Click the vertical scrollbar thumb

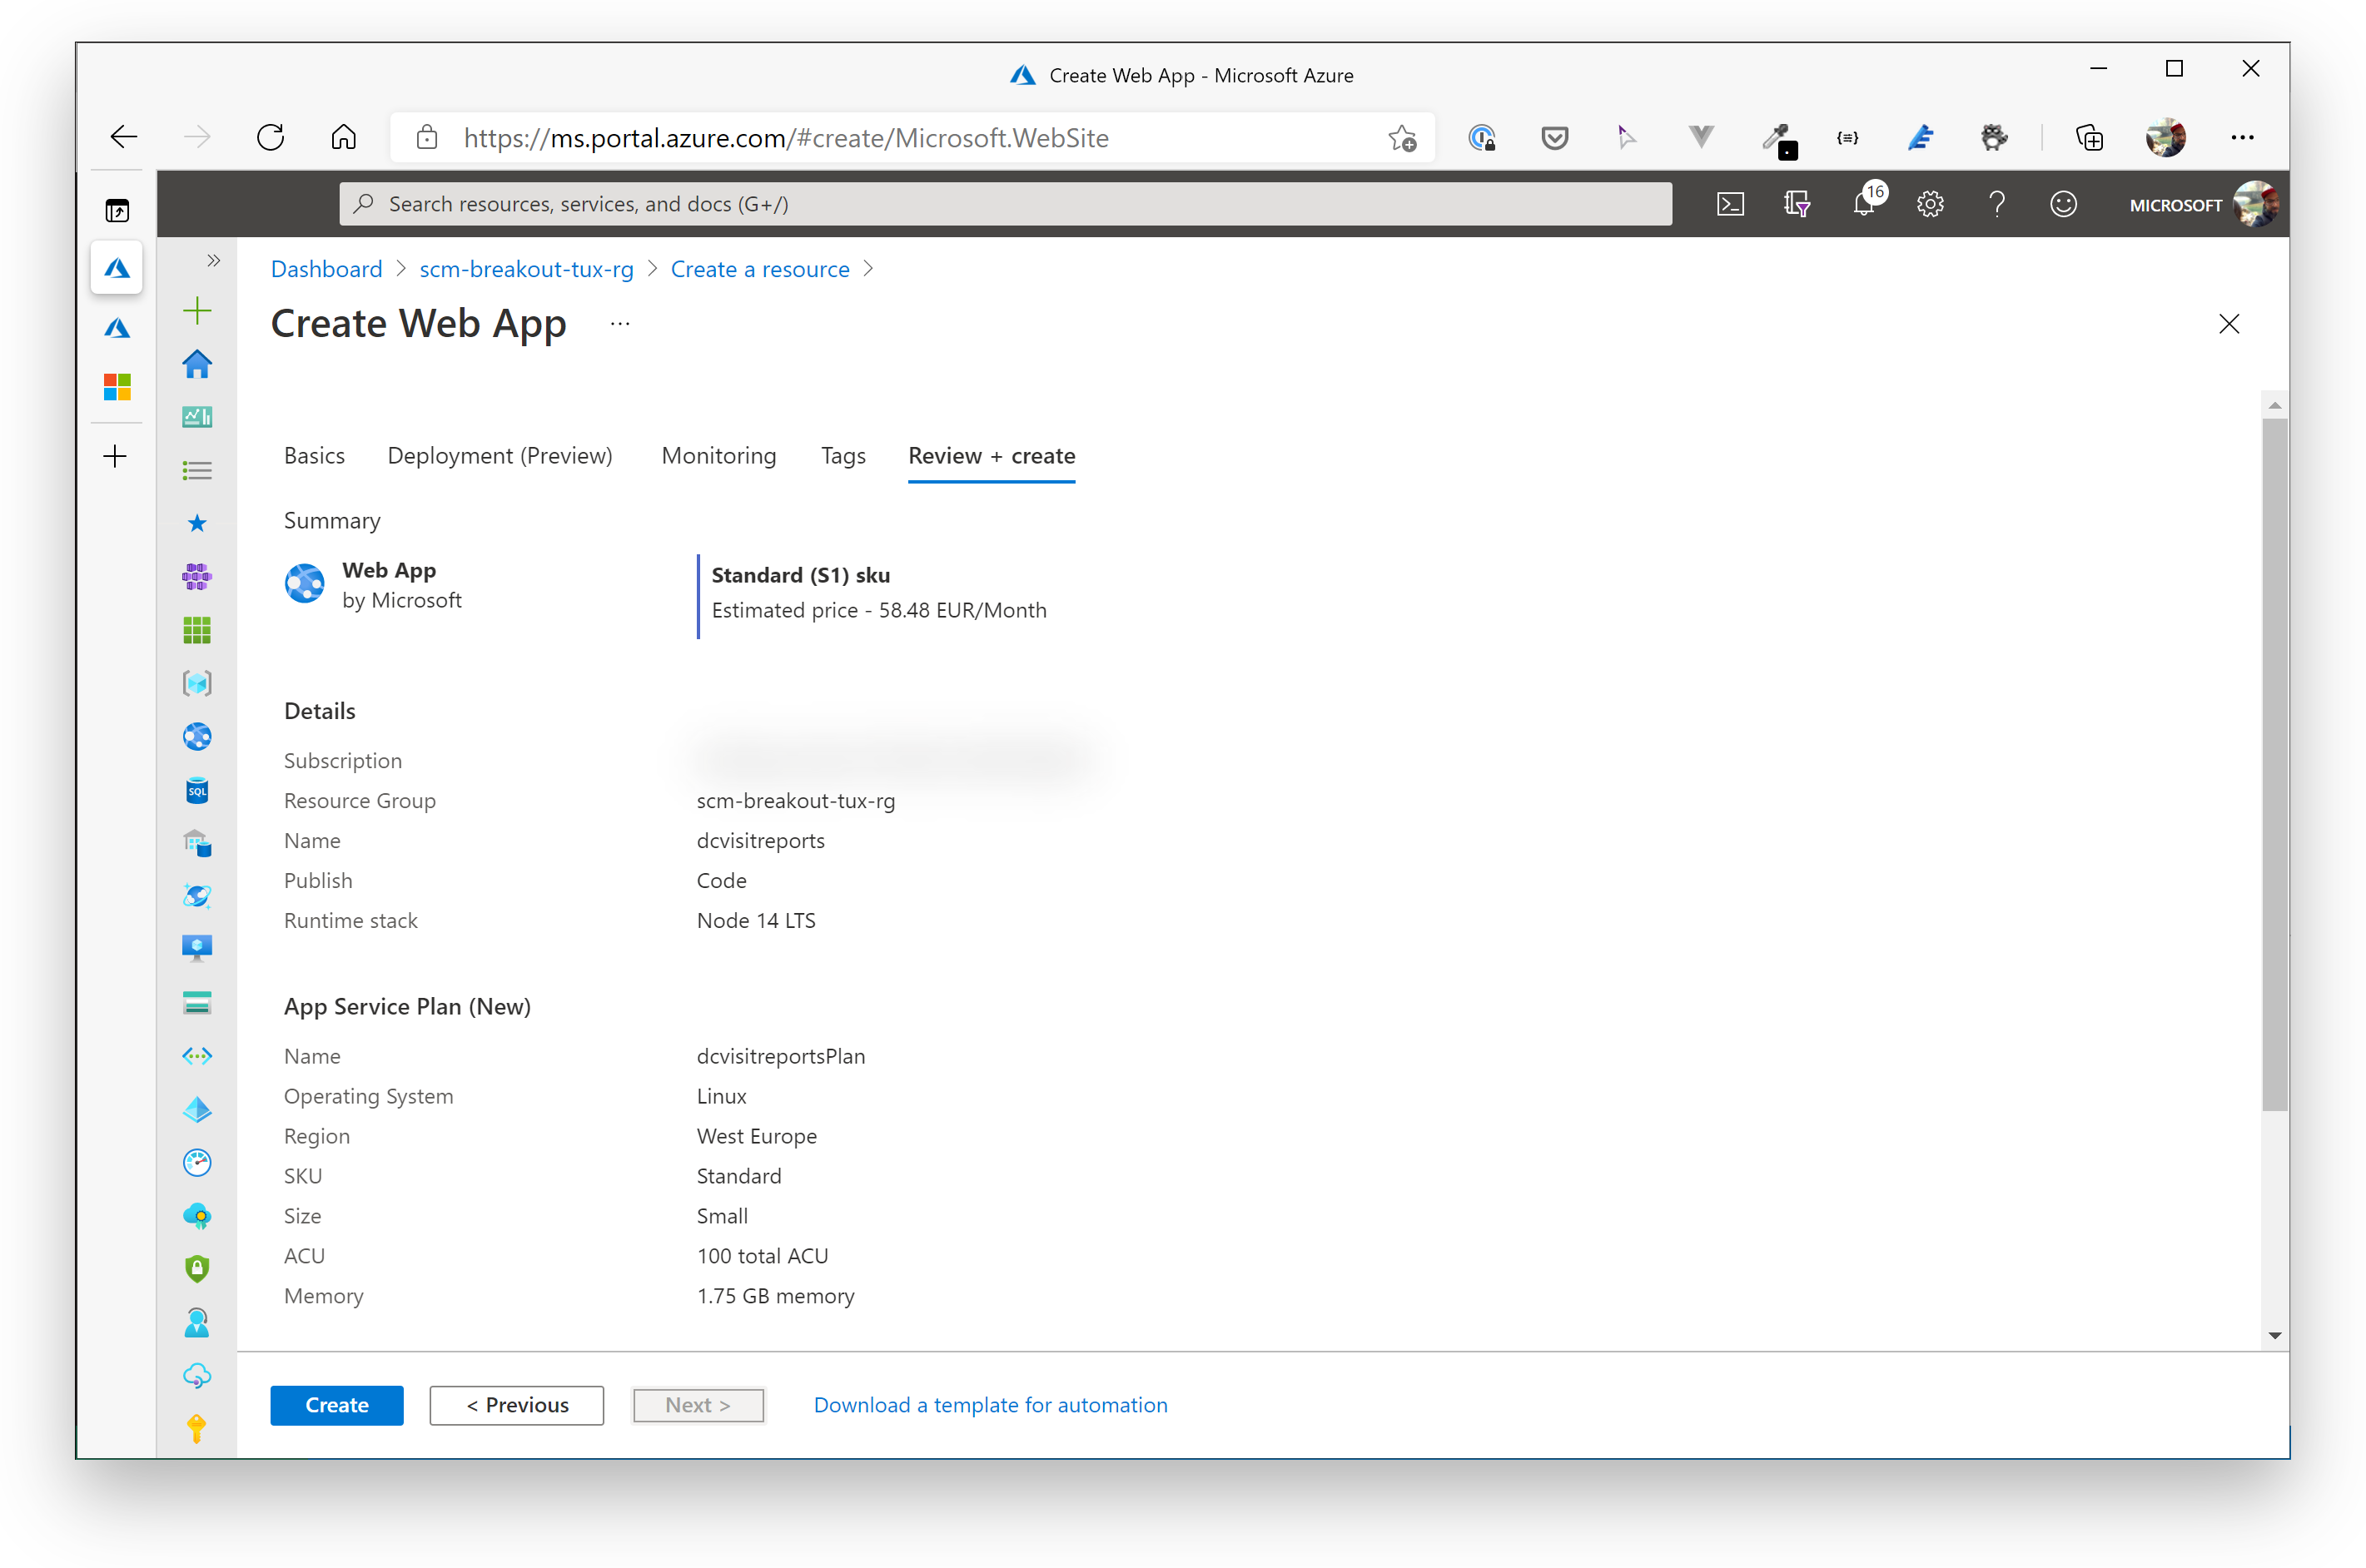2274,765
